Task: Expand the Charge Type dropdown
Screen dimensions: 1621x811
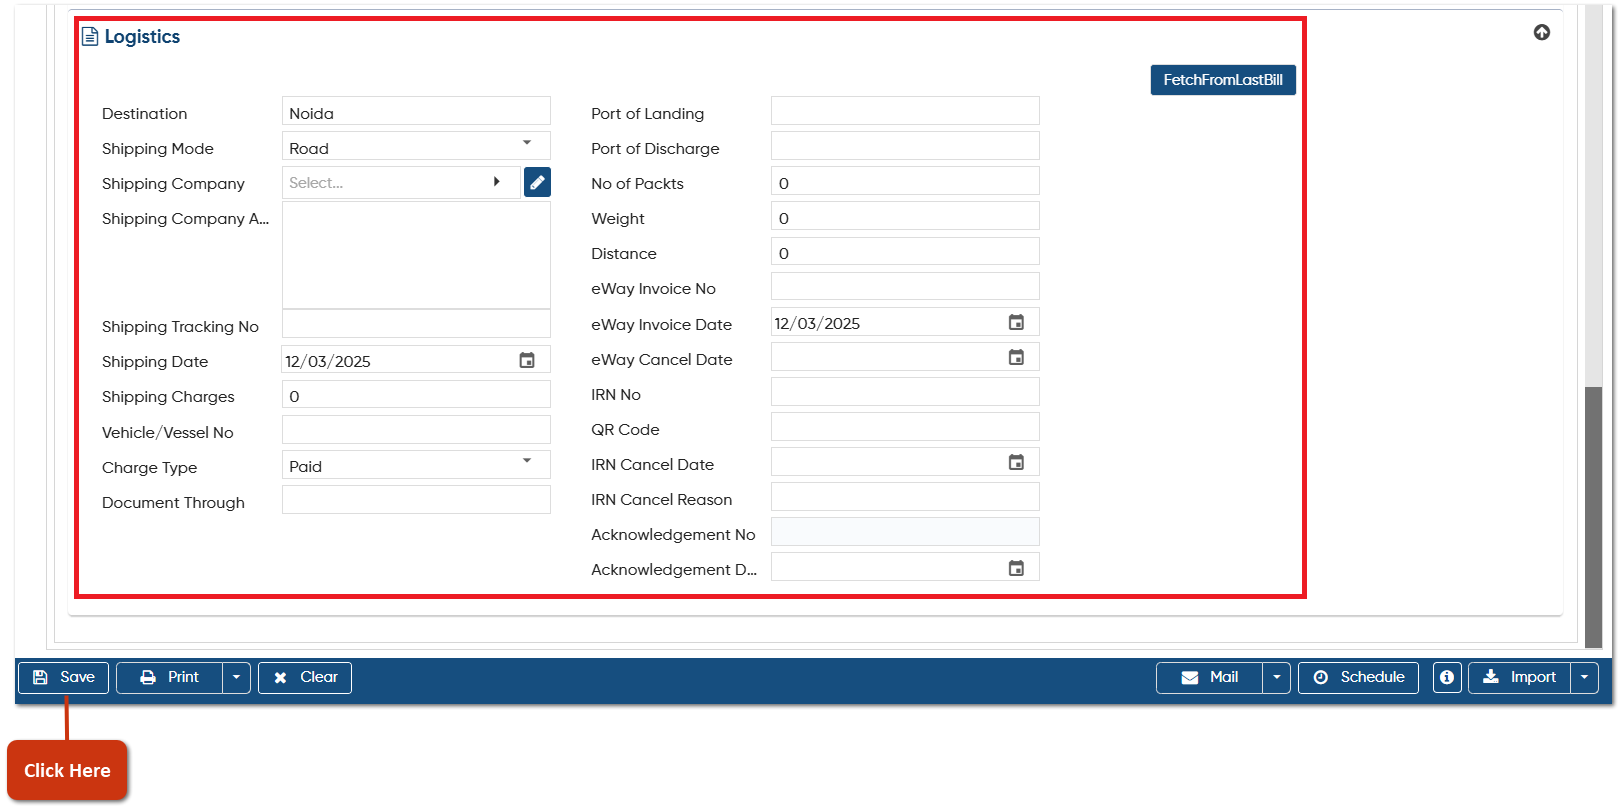Action: click(527, 461)
